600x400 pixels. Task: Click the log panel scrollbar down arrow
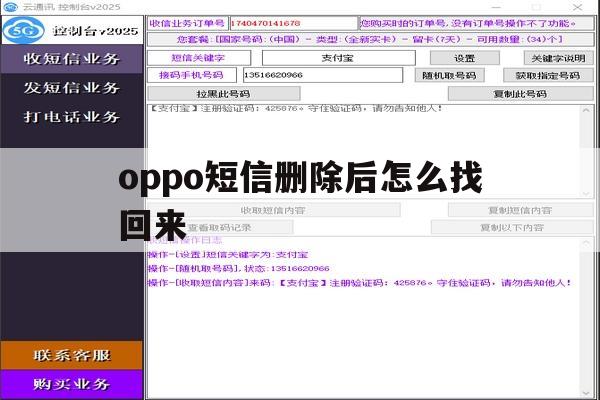click(x=586, y=393)
